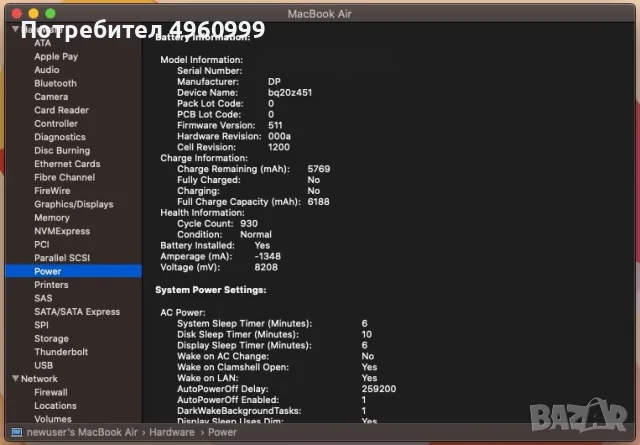Select Controller in the sidebar

tap(56, 124)
